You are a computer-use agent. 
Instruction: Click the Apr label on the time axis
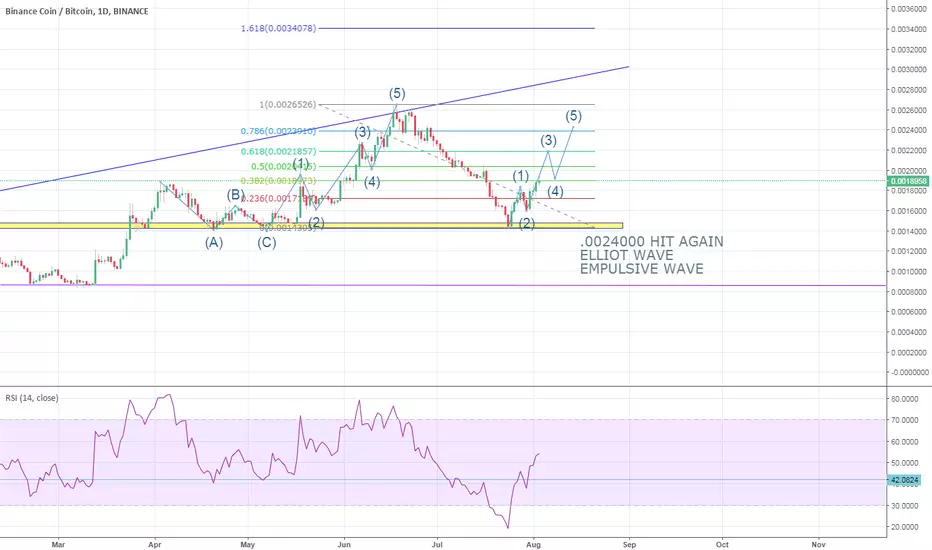coord(155,544)
